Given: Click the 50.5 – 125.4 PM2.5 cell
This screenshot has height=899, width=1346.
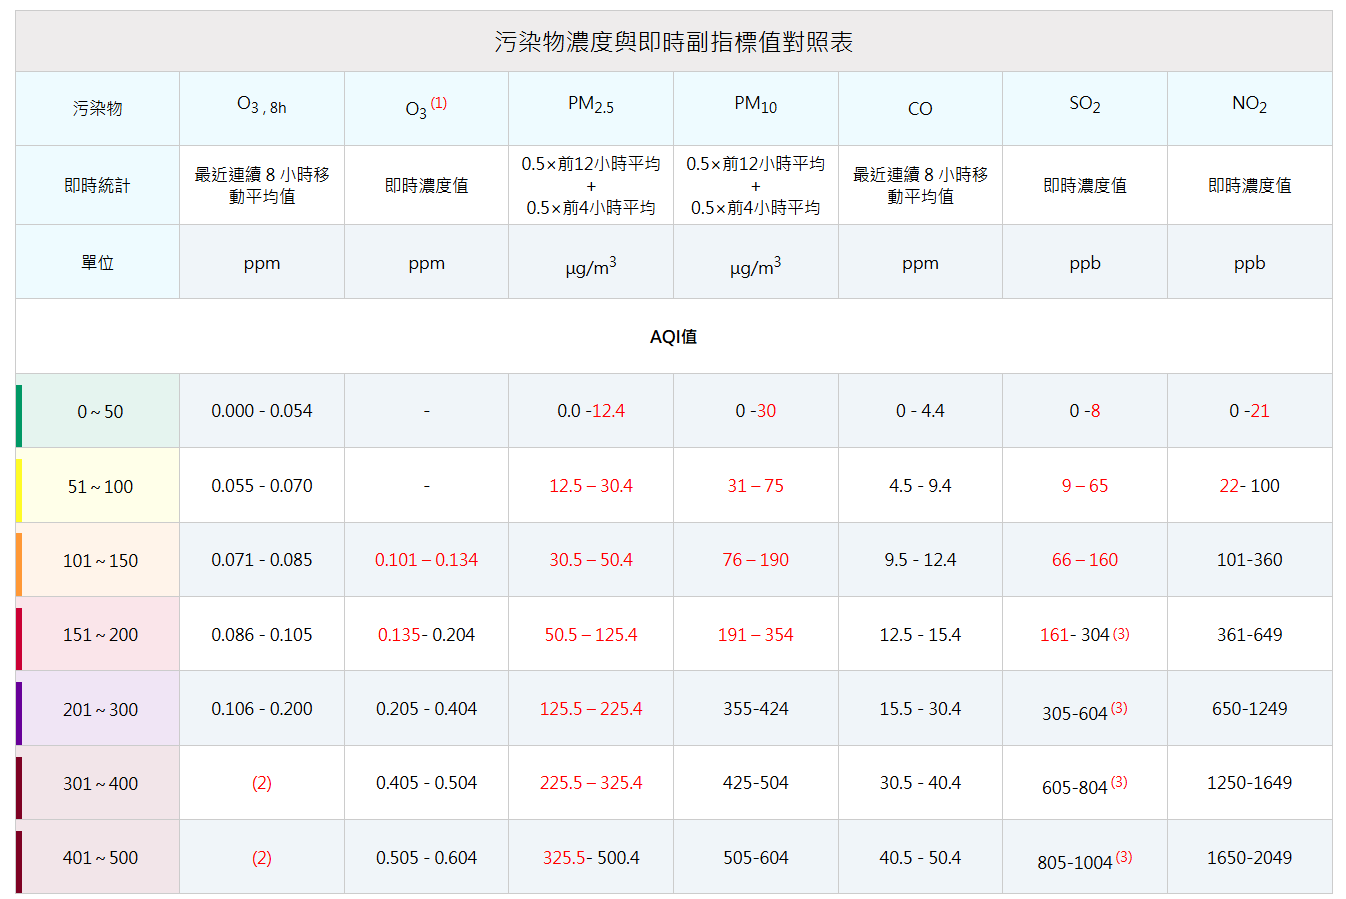Looking at the screenshot, I should point(591,634).
